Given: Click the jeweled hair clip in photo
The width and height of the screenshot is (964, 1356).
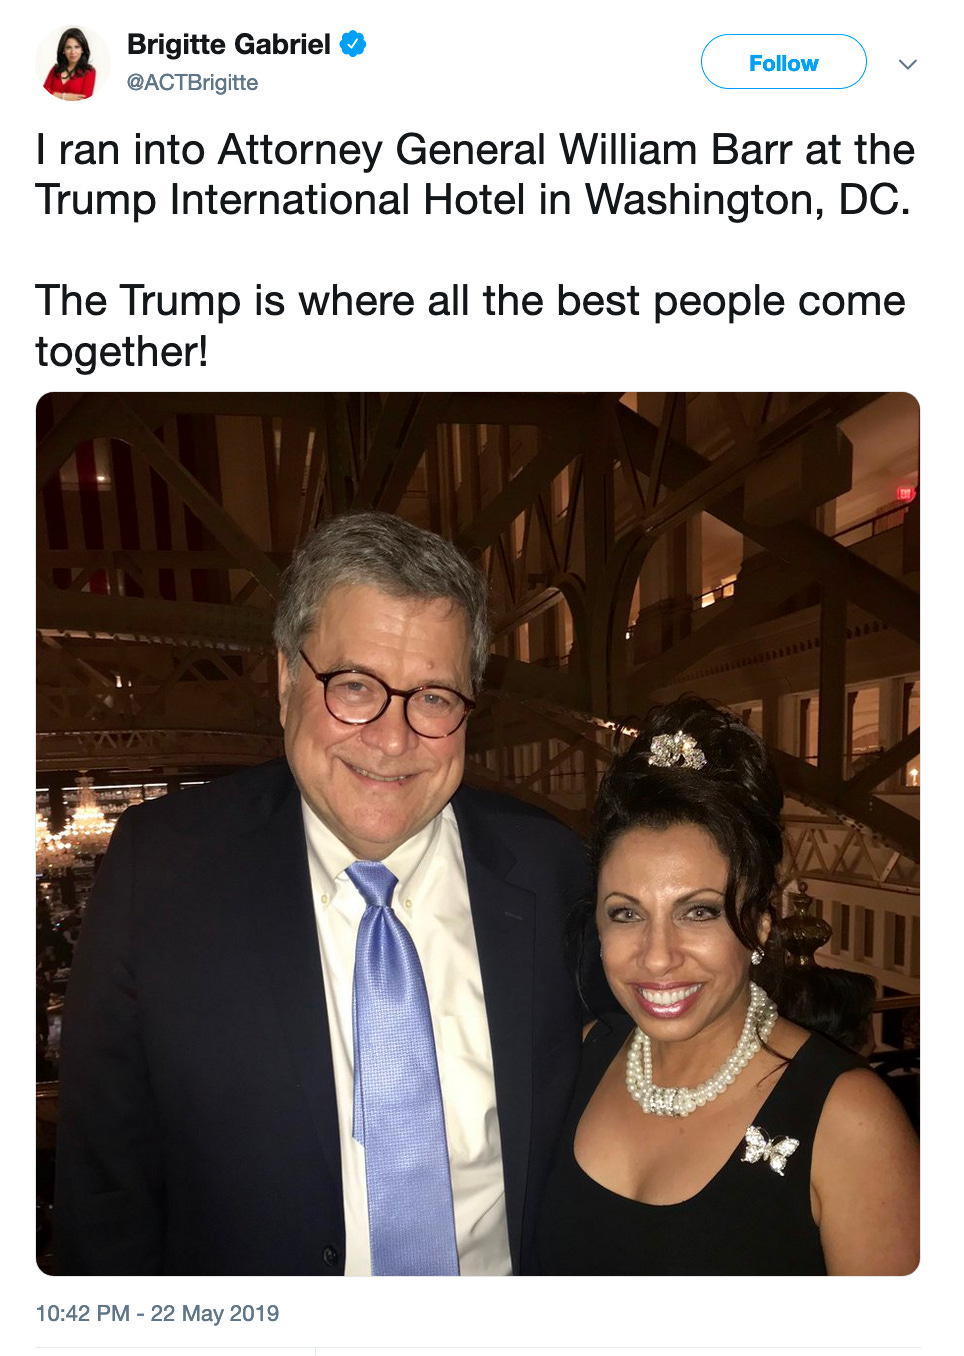Looking at the screenshot, I should coord(677,749).
